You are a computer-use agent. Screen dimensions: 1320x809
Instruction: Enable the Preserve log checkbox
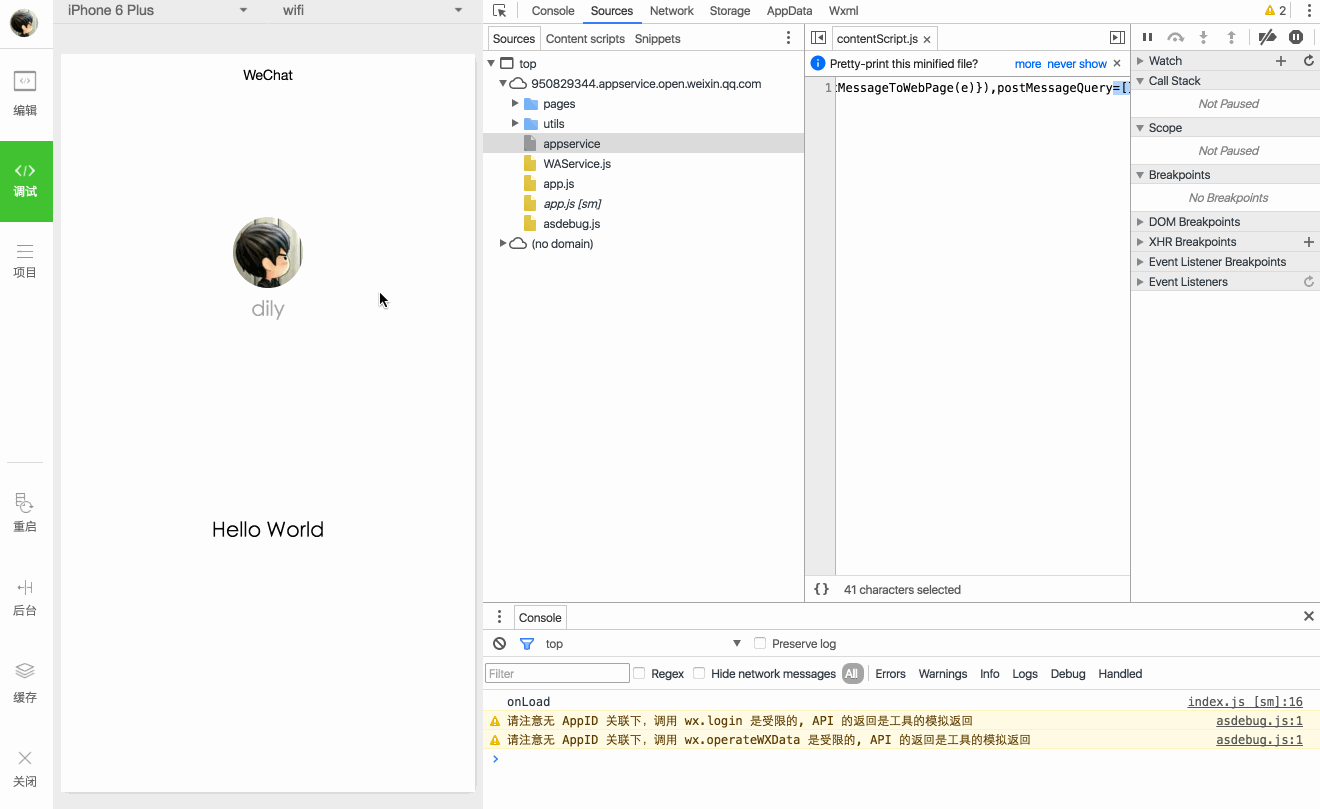coord(760,643)
